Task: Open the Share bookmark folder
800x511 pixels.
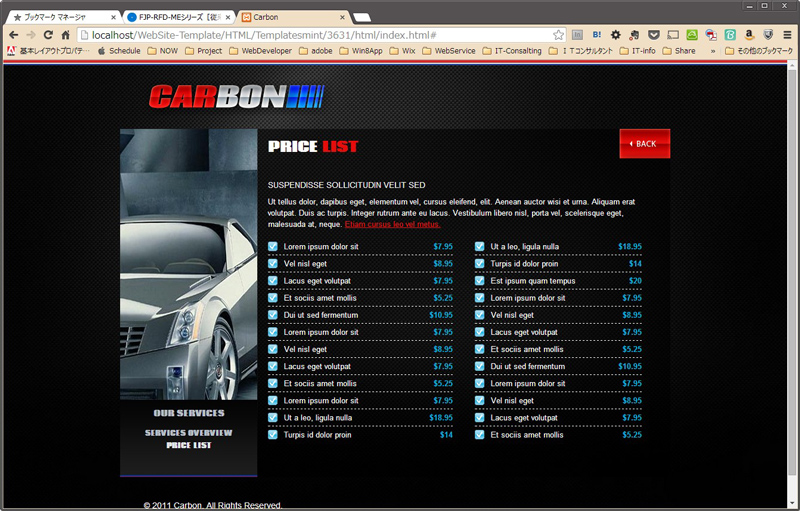Action: [x=679, y=51]
